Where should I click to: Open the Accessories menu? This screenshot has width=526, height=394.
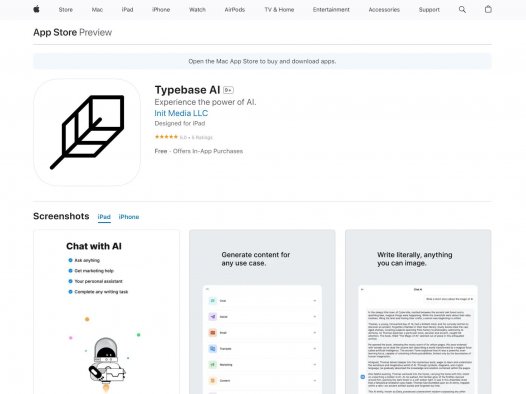[384, 10]
